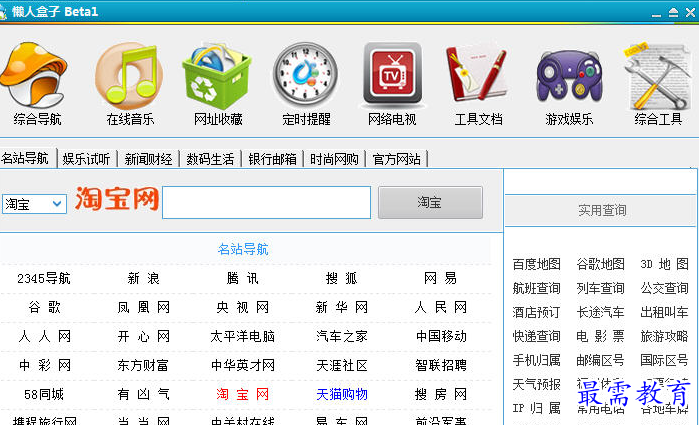The width and height of the screenshot is (699, 425).
Task: Open the 网易 link
Action: (x=440, y=278)
